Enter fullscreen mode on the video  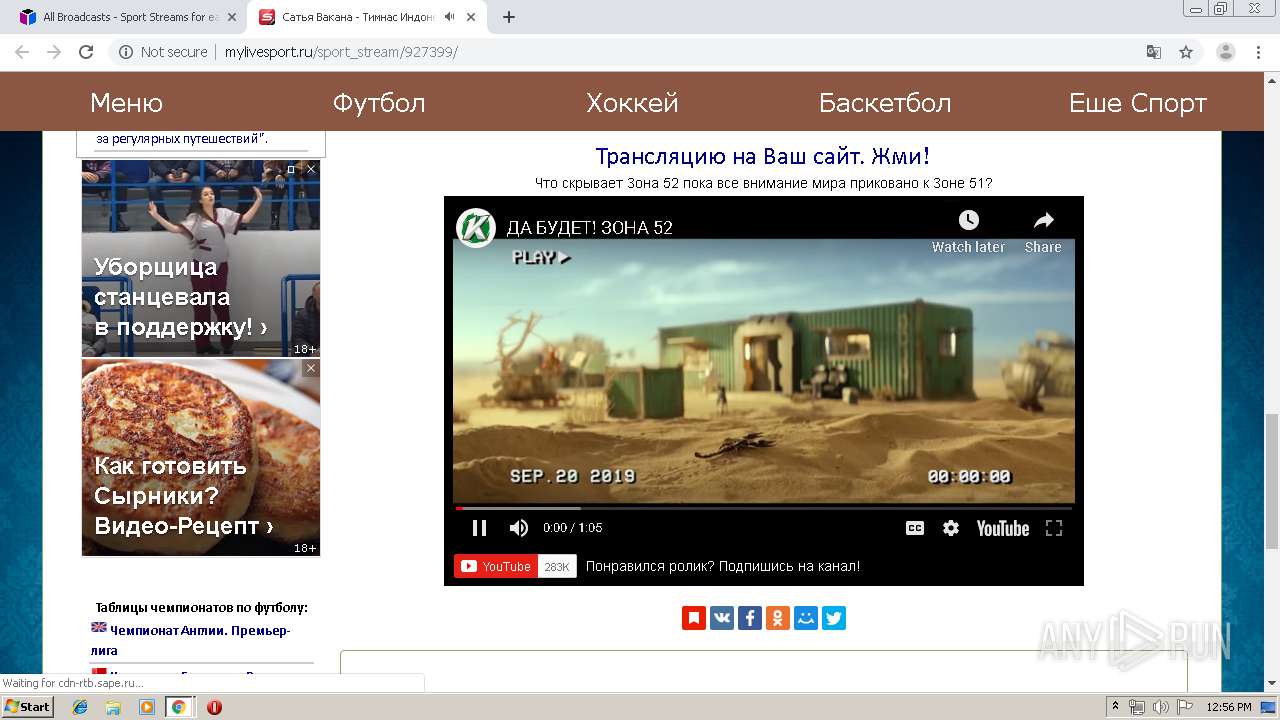(x=1054, y=528)
